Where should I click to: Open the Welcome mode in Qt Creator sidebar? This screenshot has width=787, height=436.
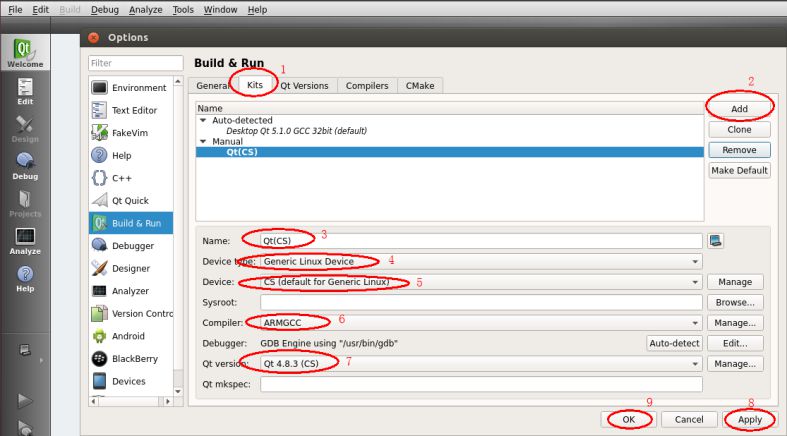click(x=25, y=53)
